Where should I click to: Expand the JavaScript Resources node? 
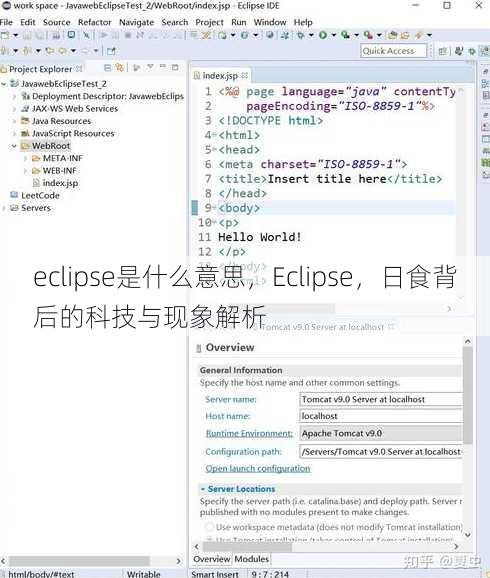(x=14, y=133)
